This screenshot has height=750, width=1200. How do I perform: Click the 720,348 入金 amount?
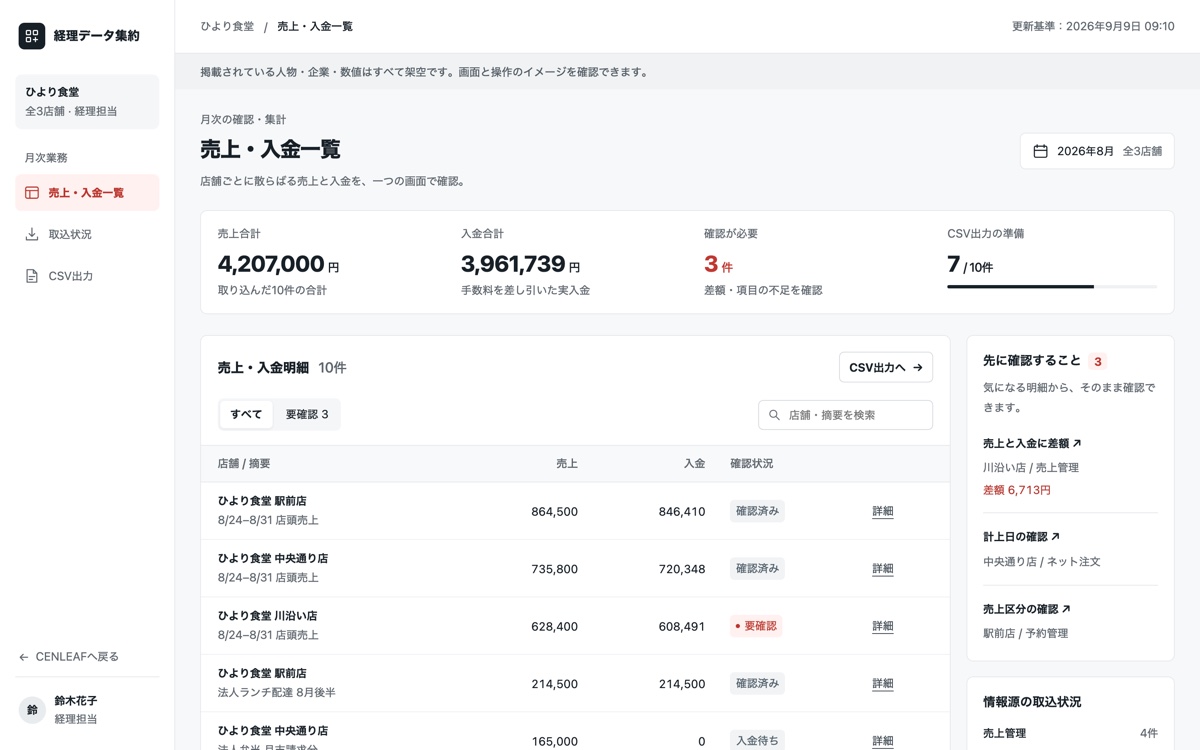(x=682, y=569)
